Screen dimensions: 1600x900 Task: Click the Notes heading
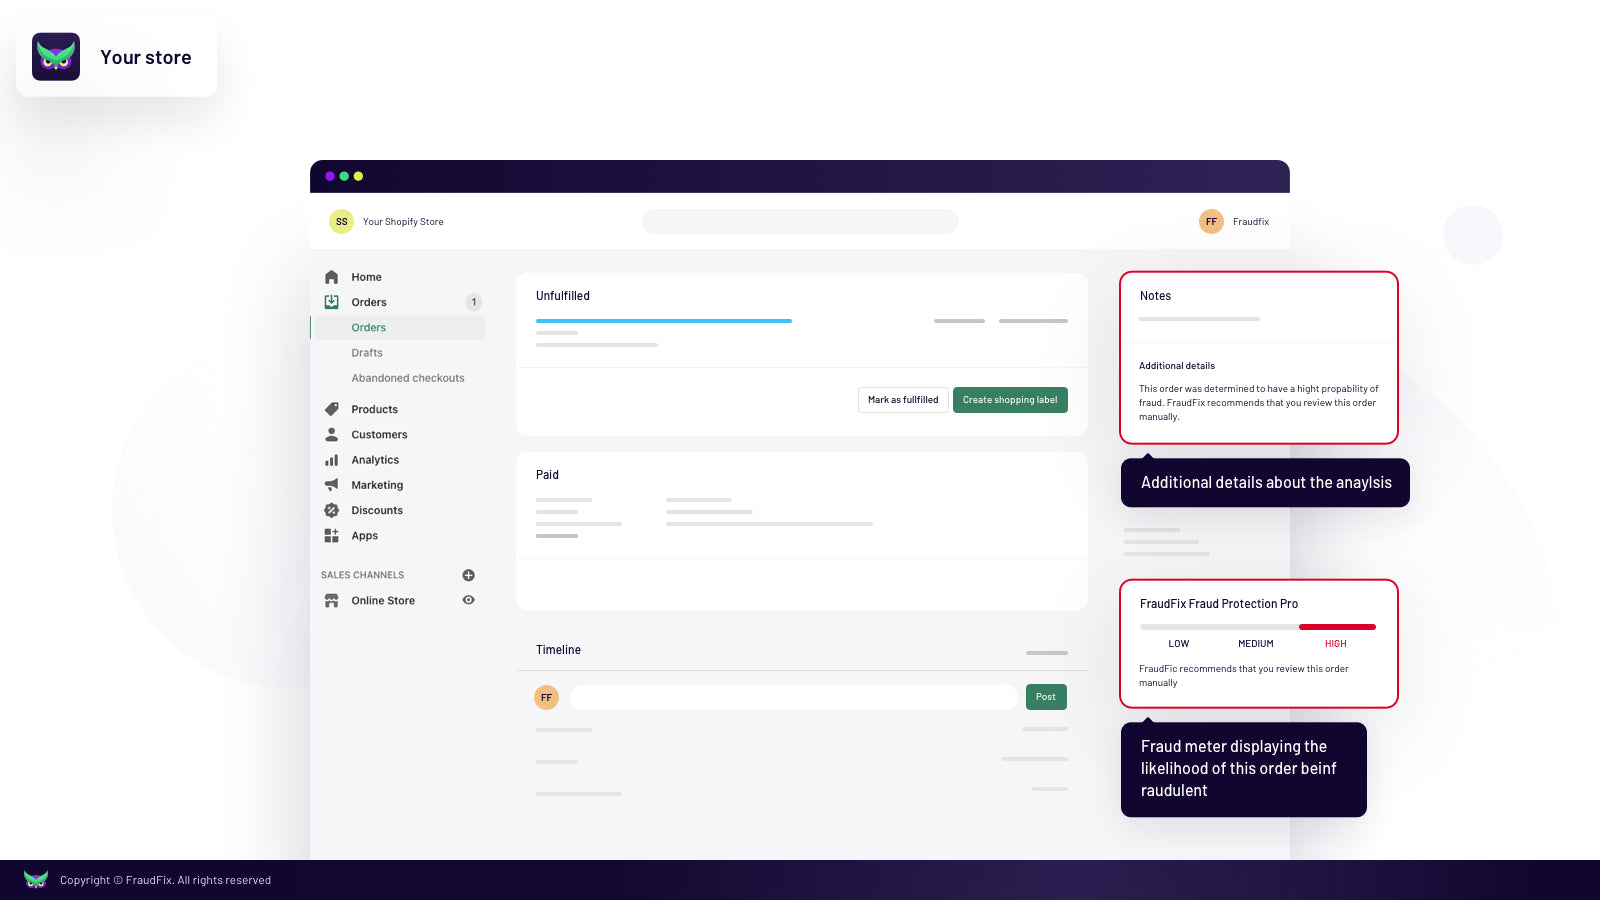[x=1155, y=296]
